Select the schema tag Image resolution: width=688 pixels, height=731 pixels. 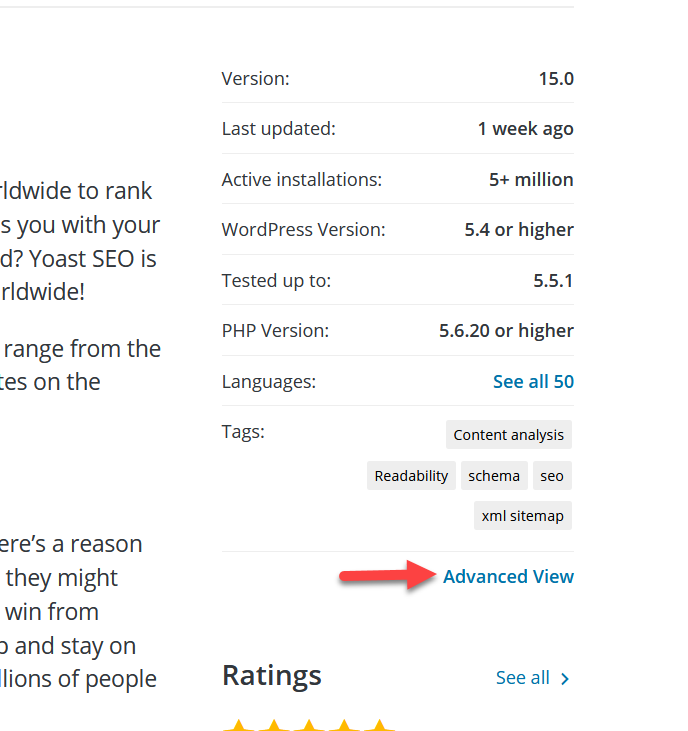494,476
